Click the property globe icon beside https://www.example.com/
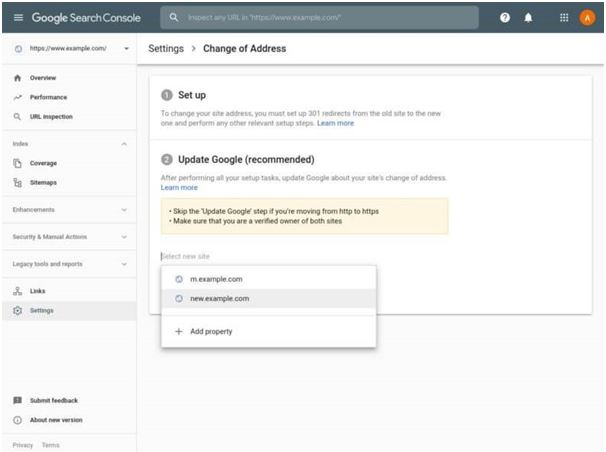This screenshot has height=452, width=606. tap(18, 49)
